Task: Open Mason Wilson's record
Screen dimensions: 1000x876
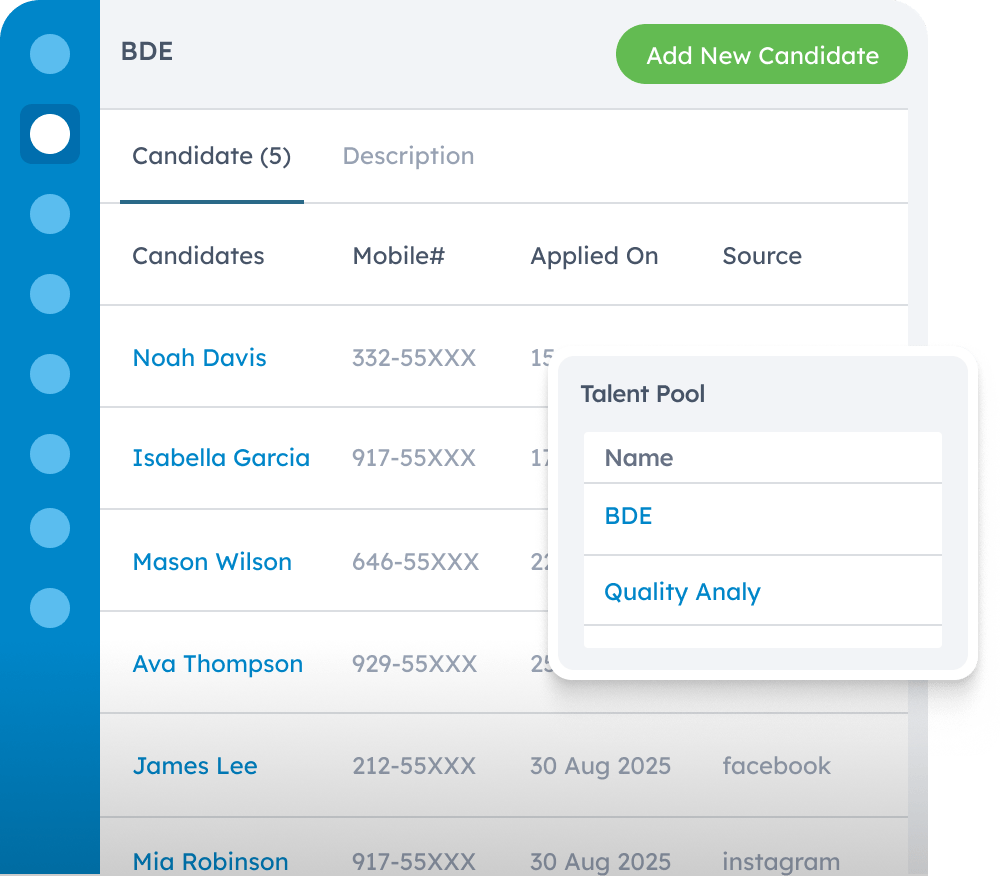Action: (212, 562)
